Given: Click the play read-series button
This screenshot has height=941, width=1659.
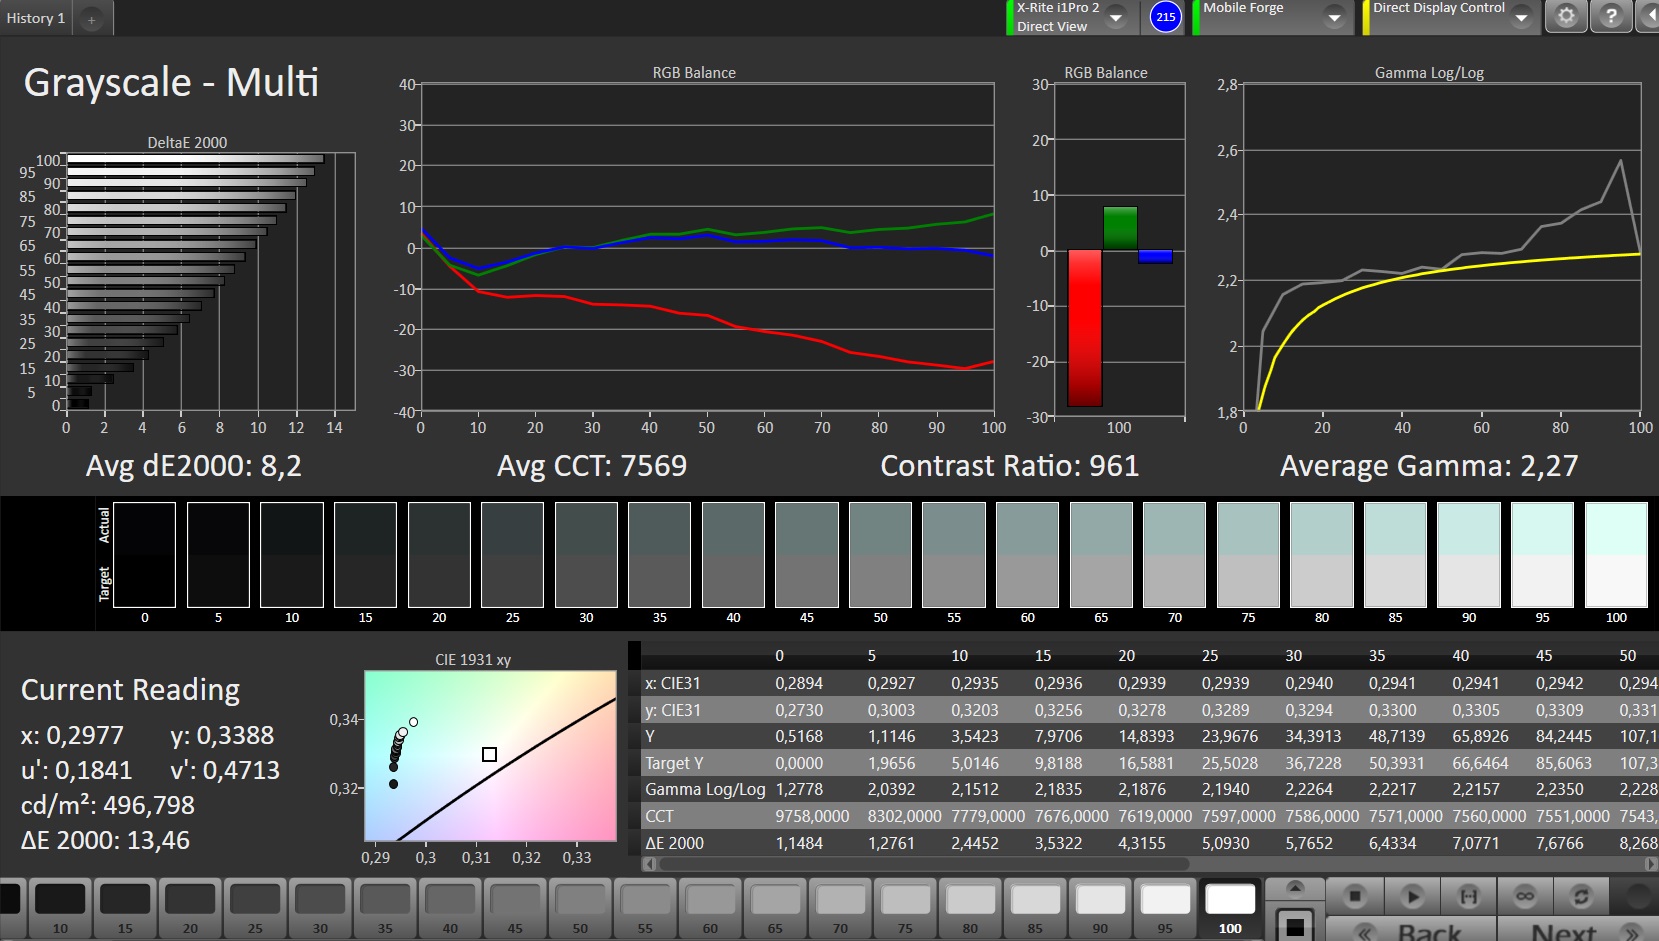Looking at the screenshot, I should click(x=1412, y=896).
